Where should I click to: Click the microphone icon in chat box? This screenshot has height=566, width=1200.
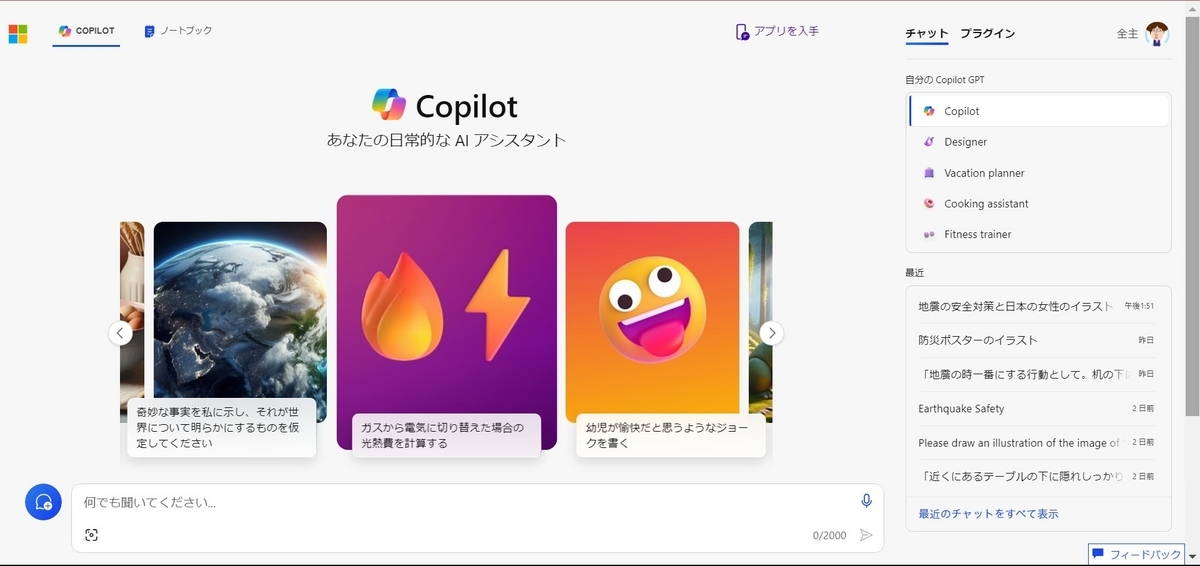point(866,501)
